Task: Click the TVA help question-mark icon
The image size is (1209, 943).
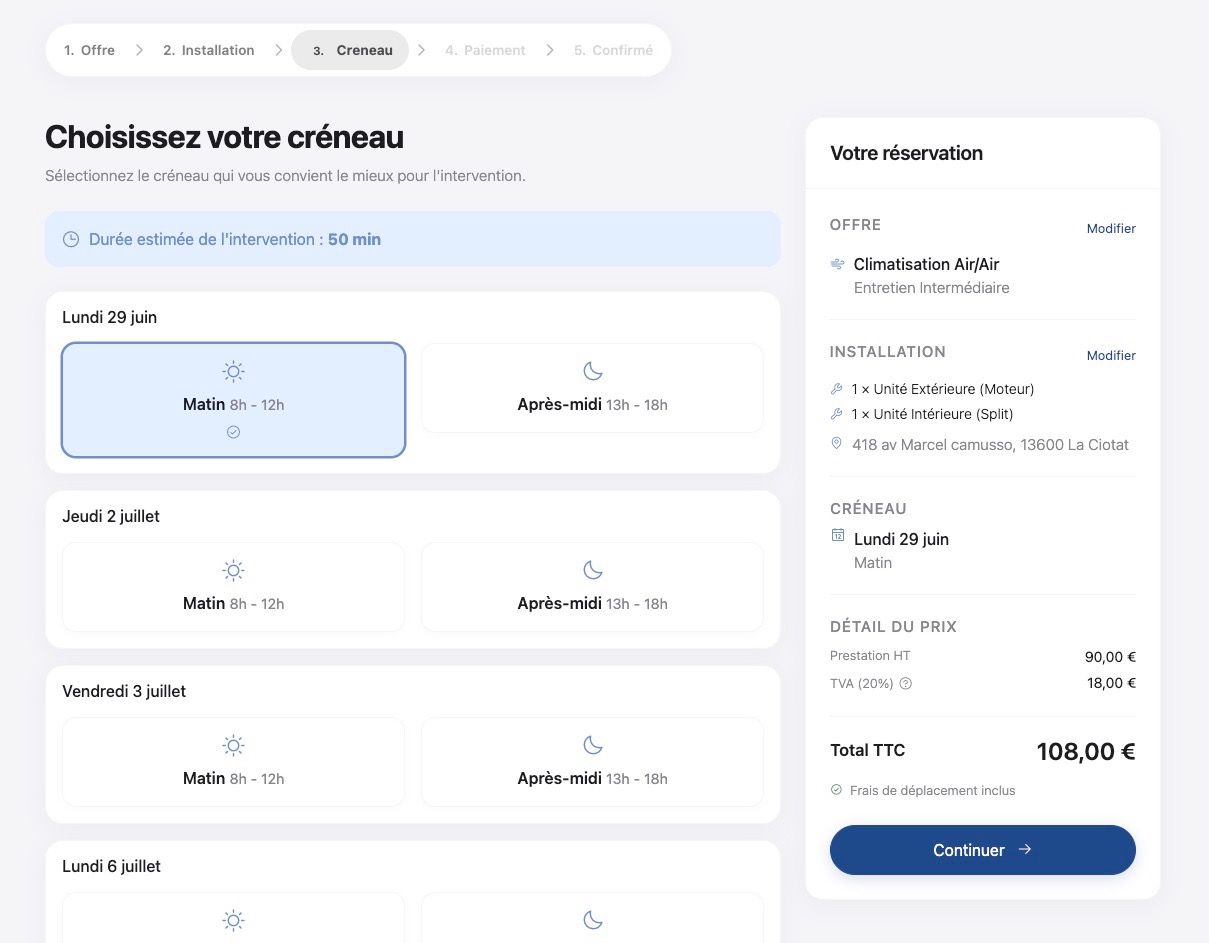Action: coord(906,684)
